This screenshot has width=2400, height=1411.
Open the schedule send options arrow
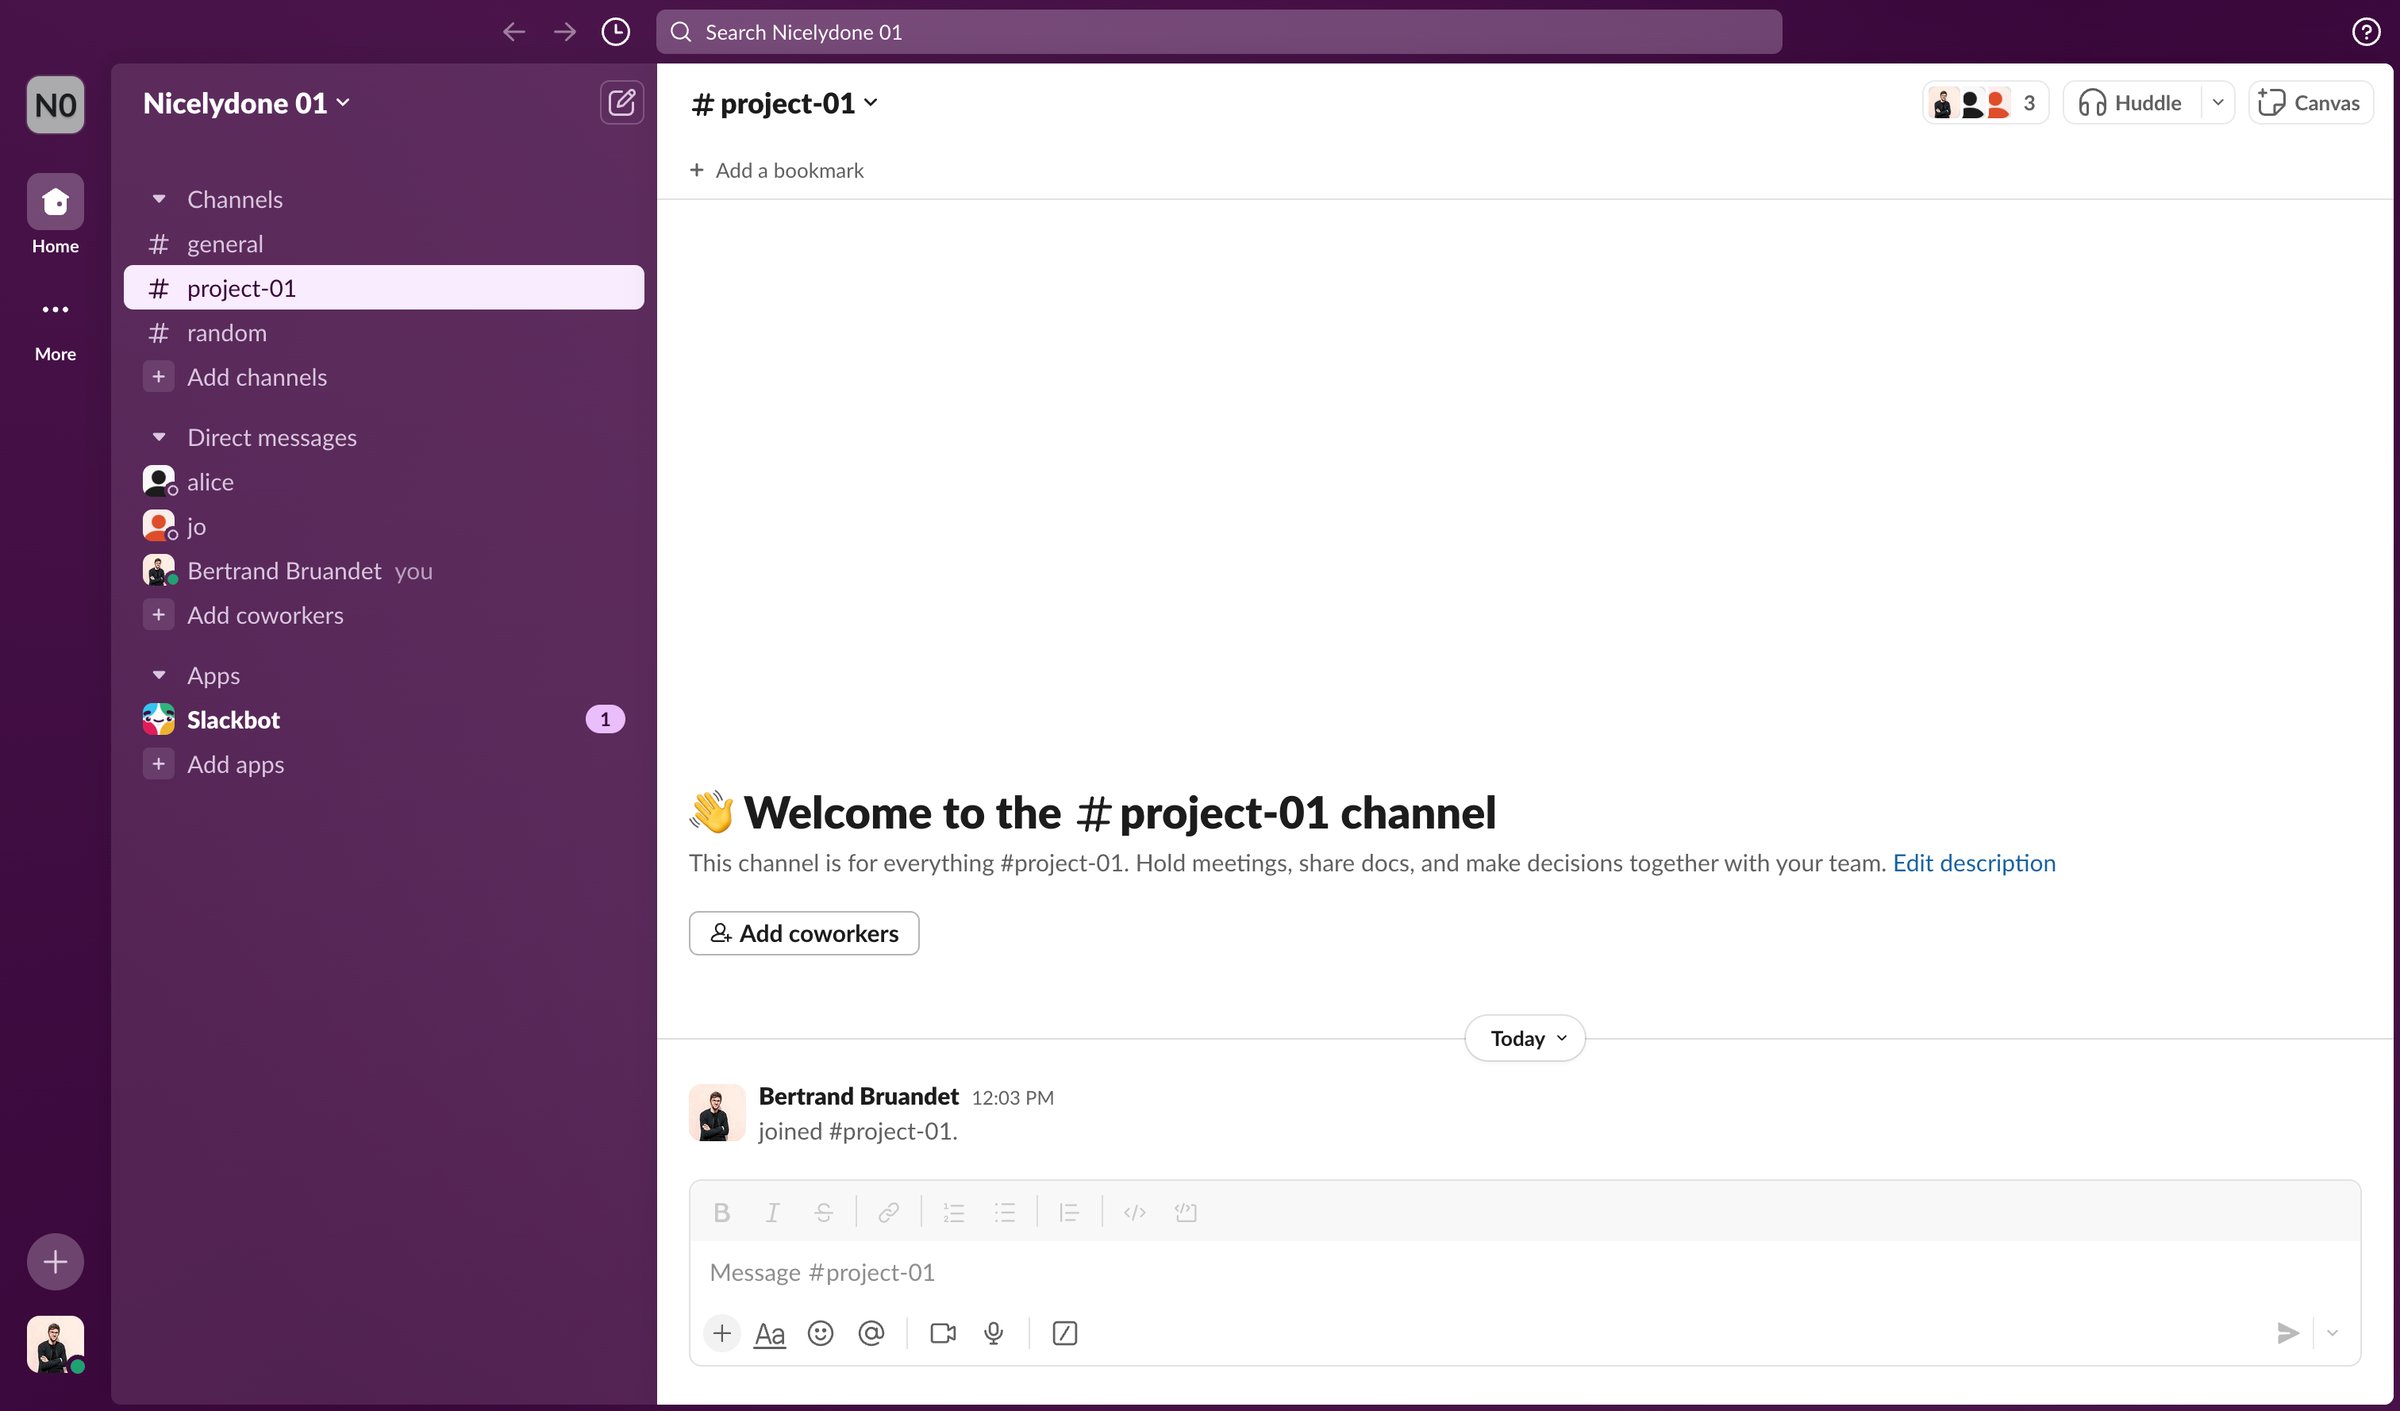[x=2332, y=1333]
